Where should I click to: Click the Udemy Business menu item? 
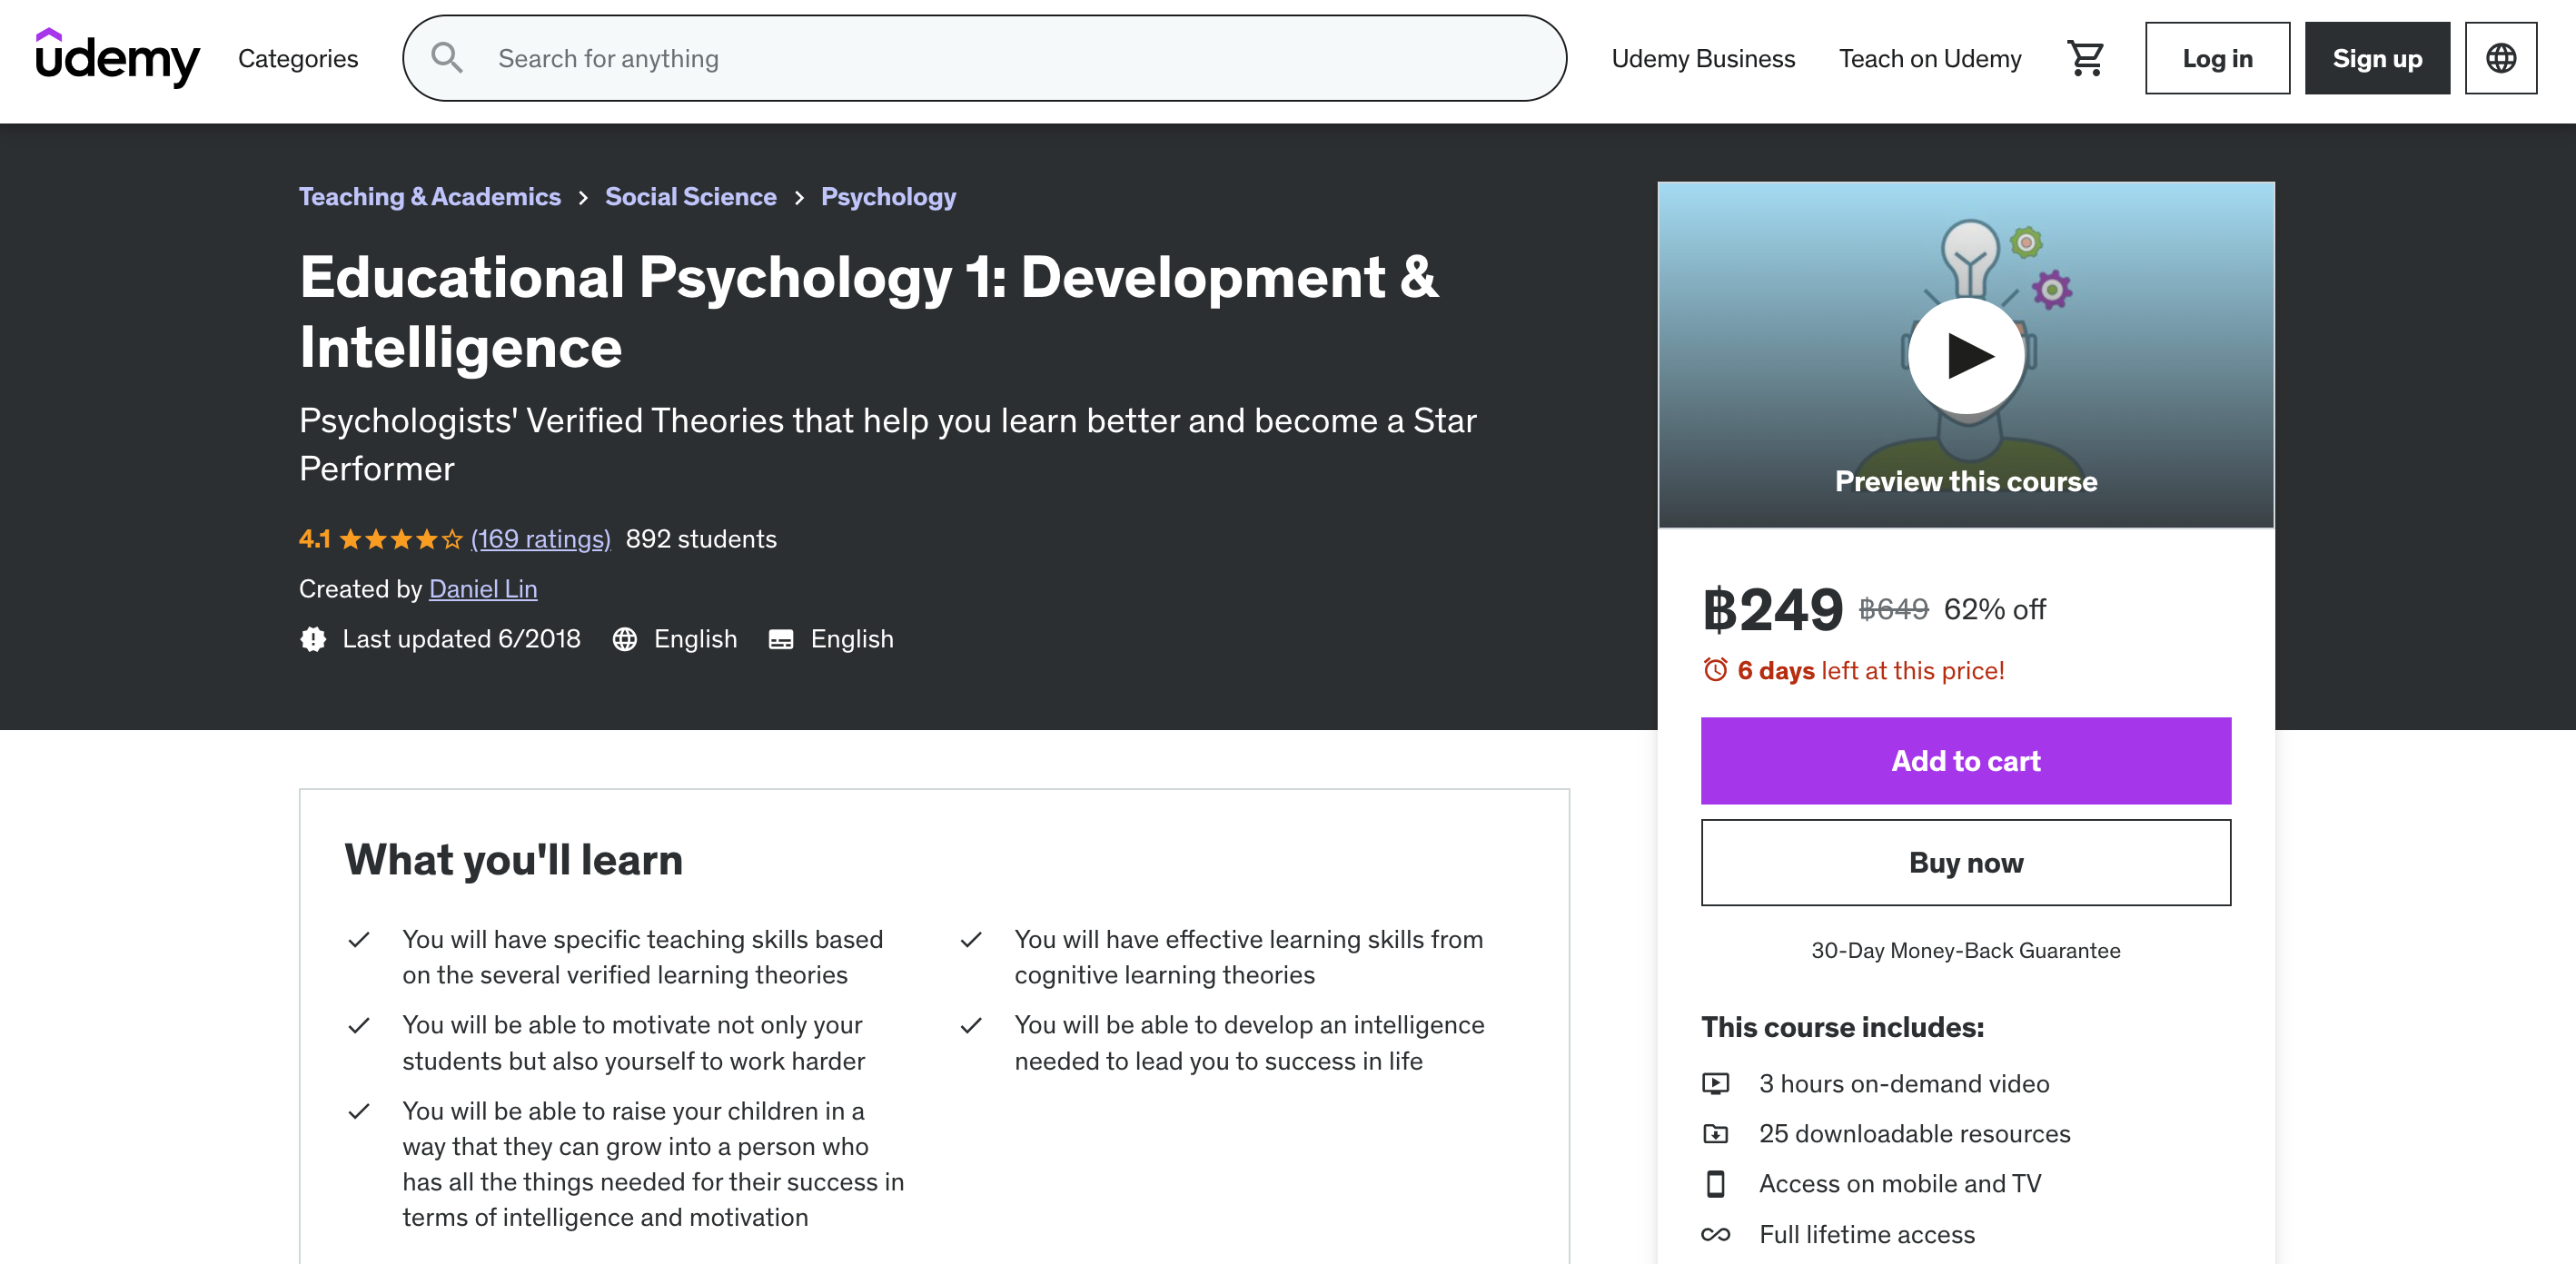click(x=1702, y=58)
